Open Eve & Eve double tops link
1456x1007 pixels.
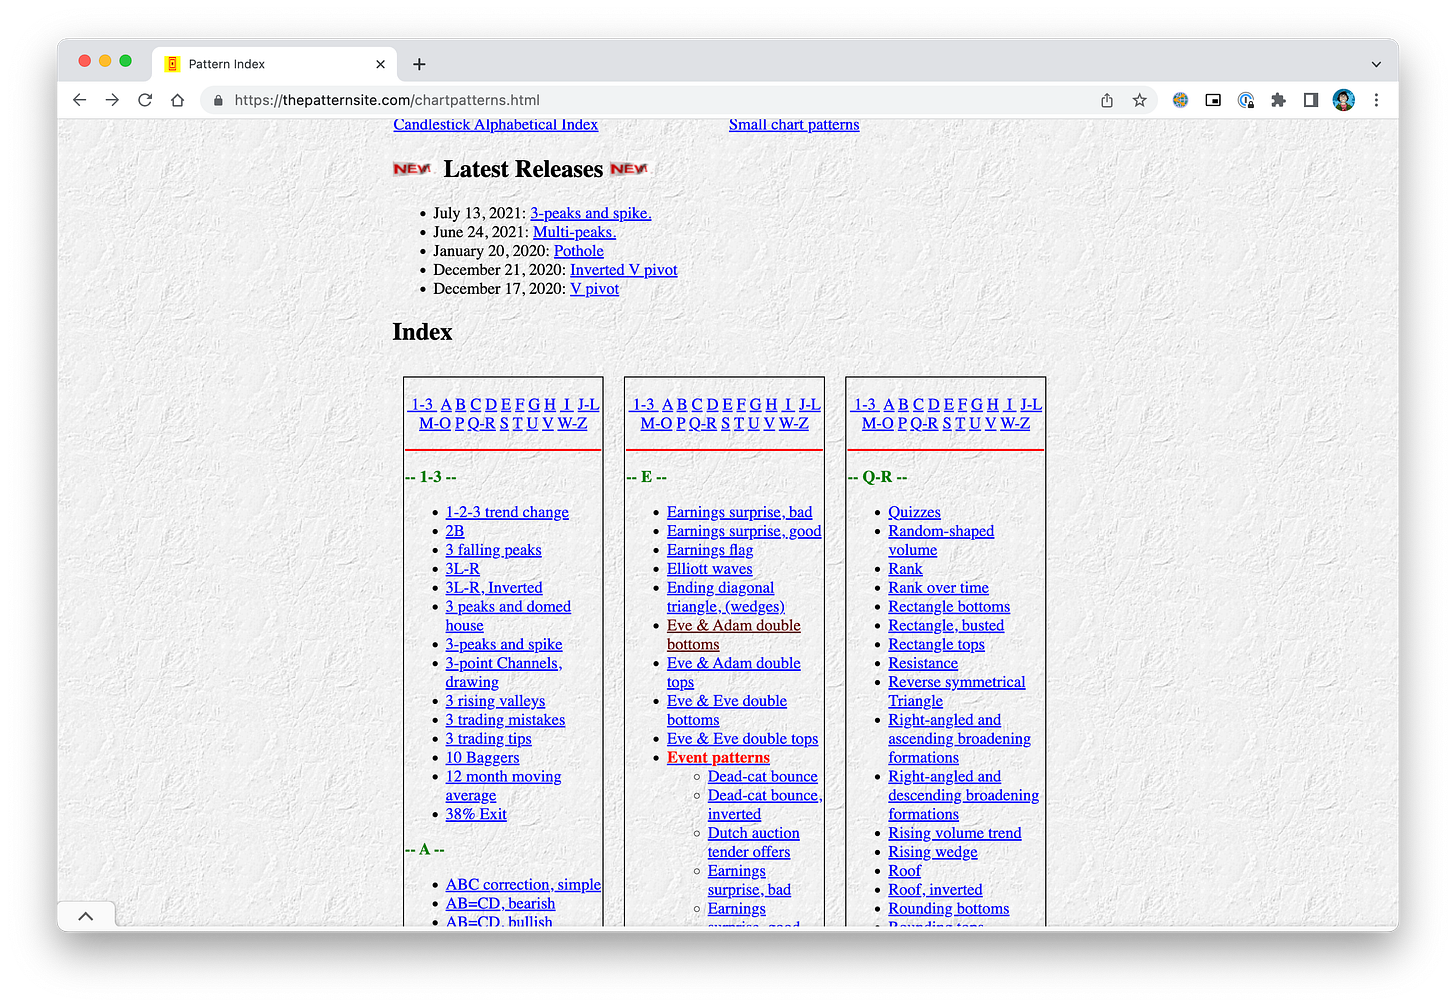742,739
